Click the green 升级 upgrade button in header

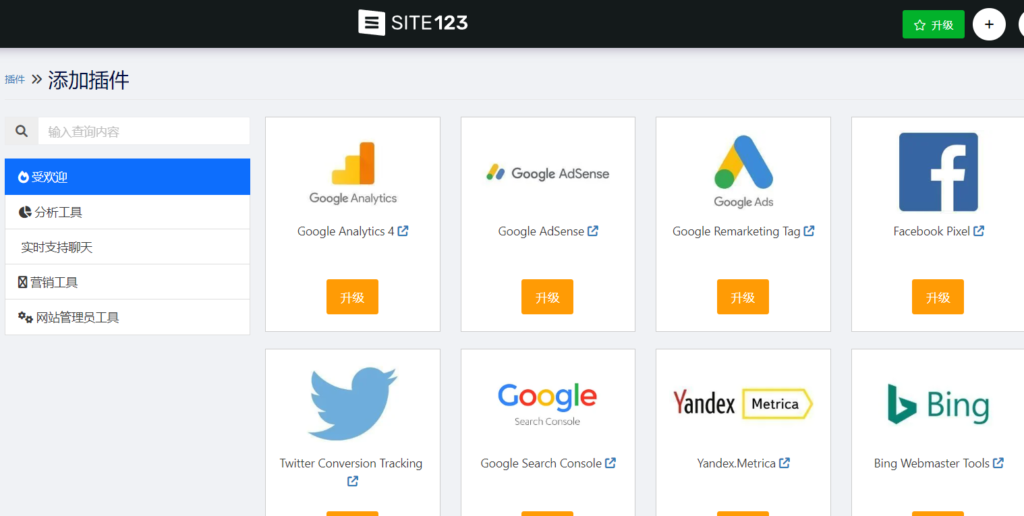click(933, 25)
